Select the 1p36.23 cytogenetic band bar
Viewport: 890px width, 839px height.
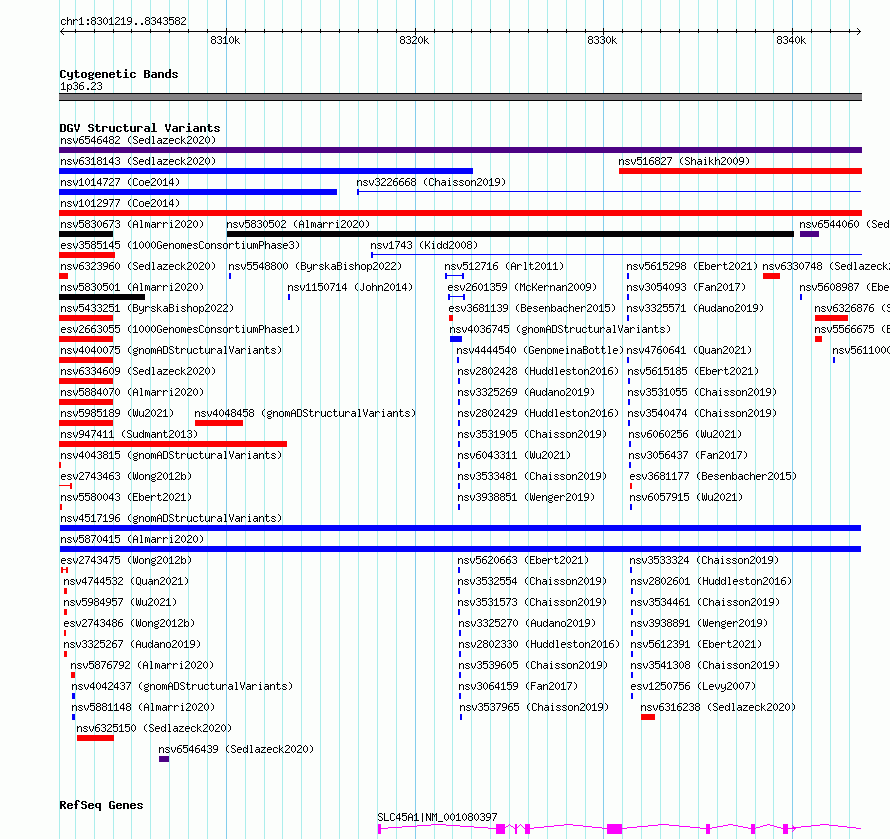[460, 97]
